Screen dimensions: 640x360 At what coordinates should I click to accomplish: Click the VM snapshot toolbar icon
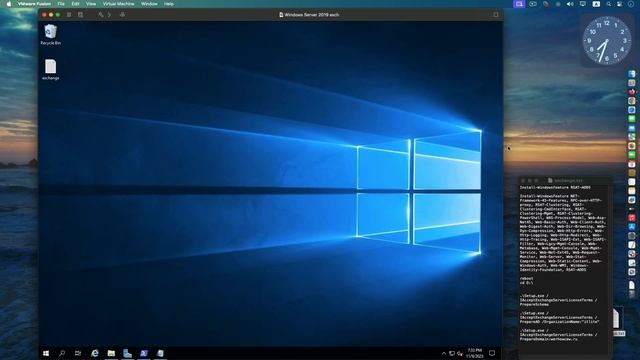(80, 15)
